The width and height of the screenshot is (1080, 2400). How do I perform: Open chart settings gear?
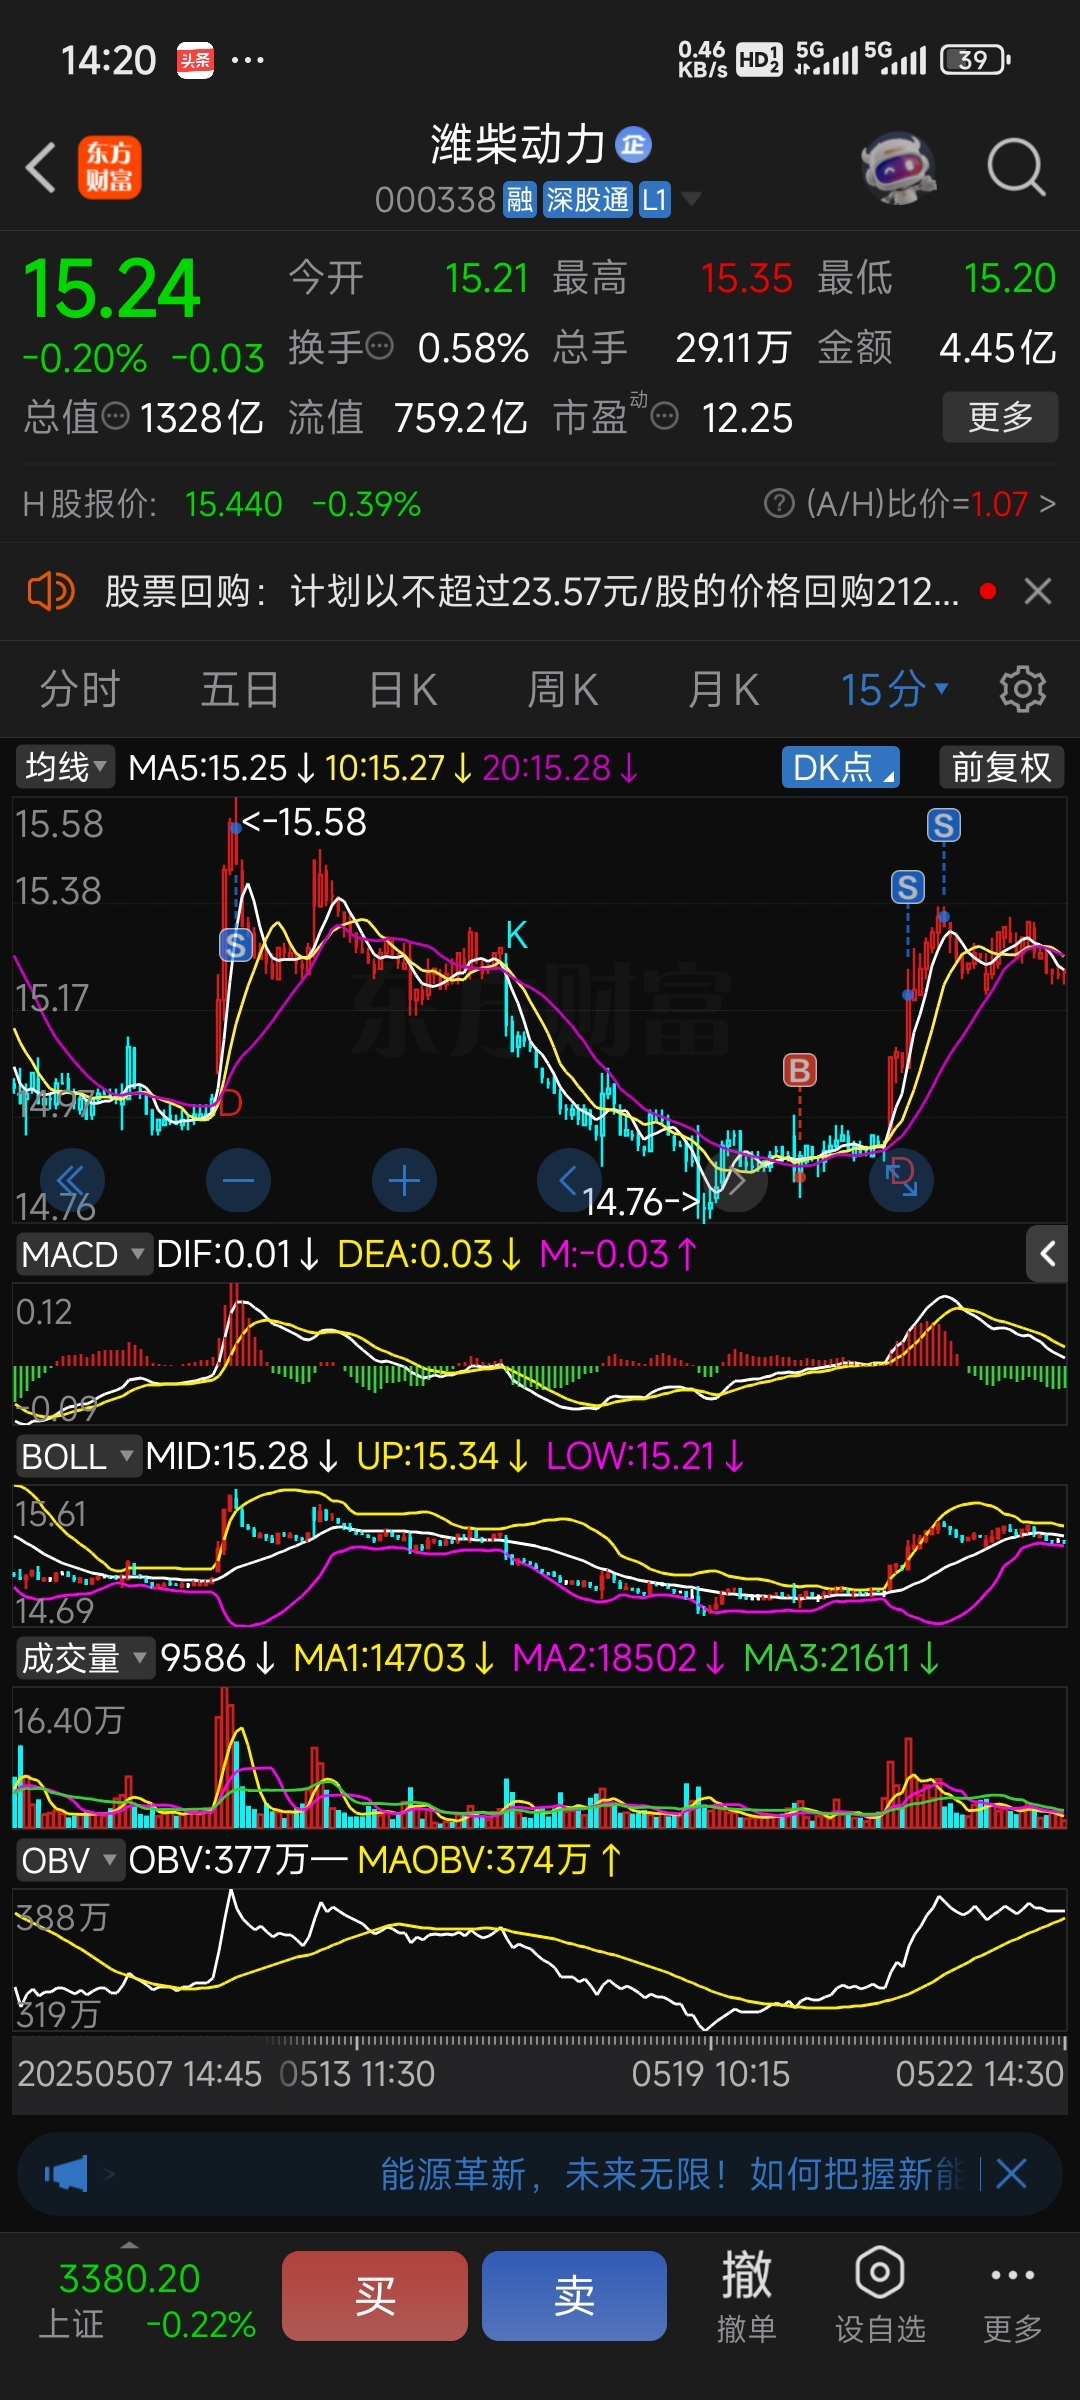tap(1022, 690)
